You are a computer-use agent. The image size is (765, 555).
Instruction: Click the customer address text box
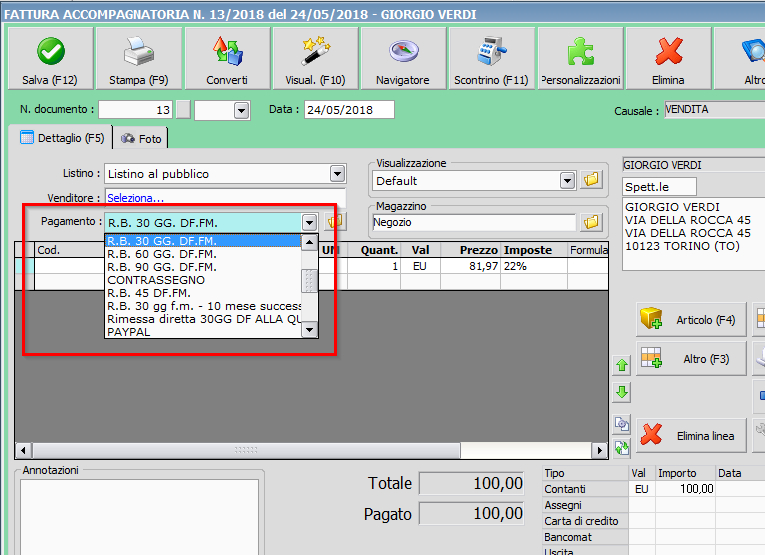(x=694, y=234)
